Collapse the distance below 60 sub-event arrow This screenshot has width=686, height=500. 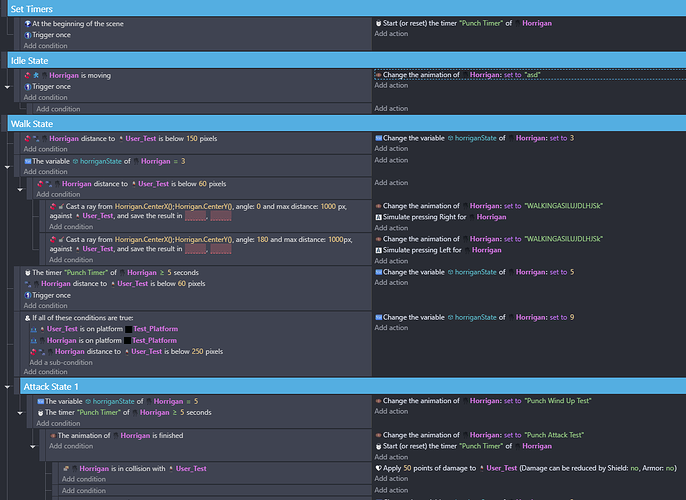(x=20, y=189)
